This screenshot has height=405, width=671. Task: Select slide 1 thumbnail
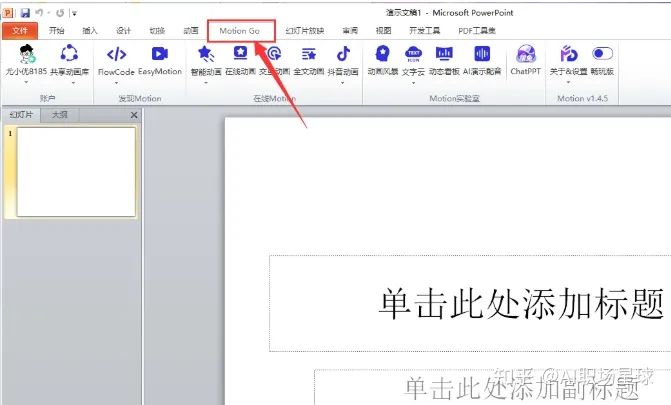(x=76, y=172)
